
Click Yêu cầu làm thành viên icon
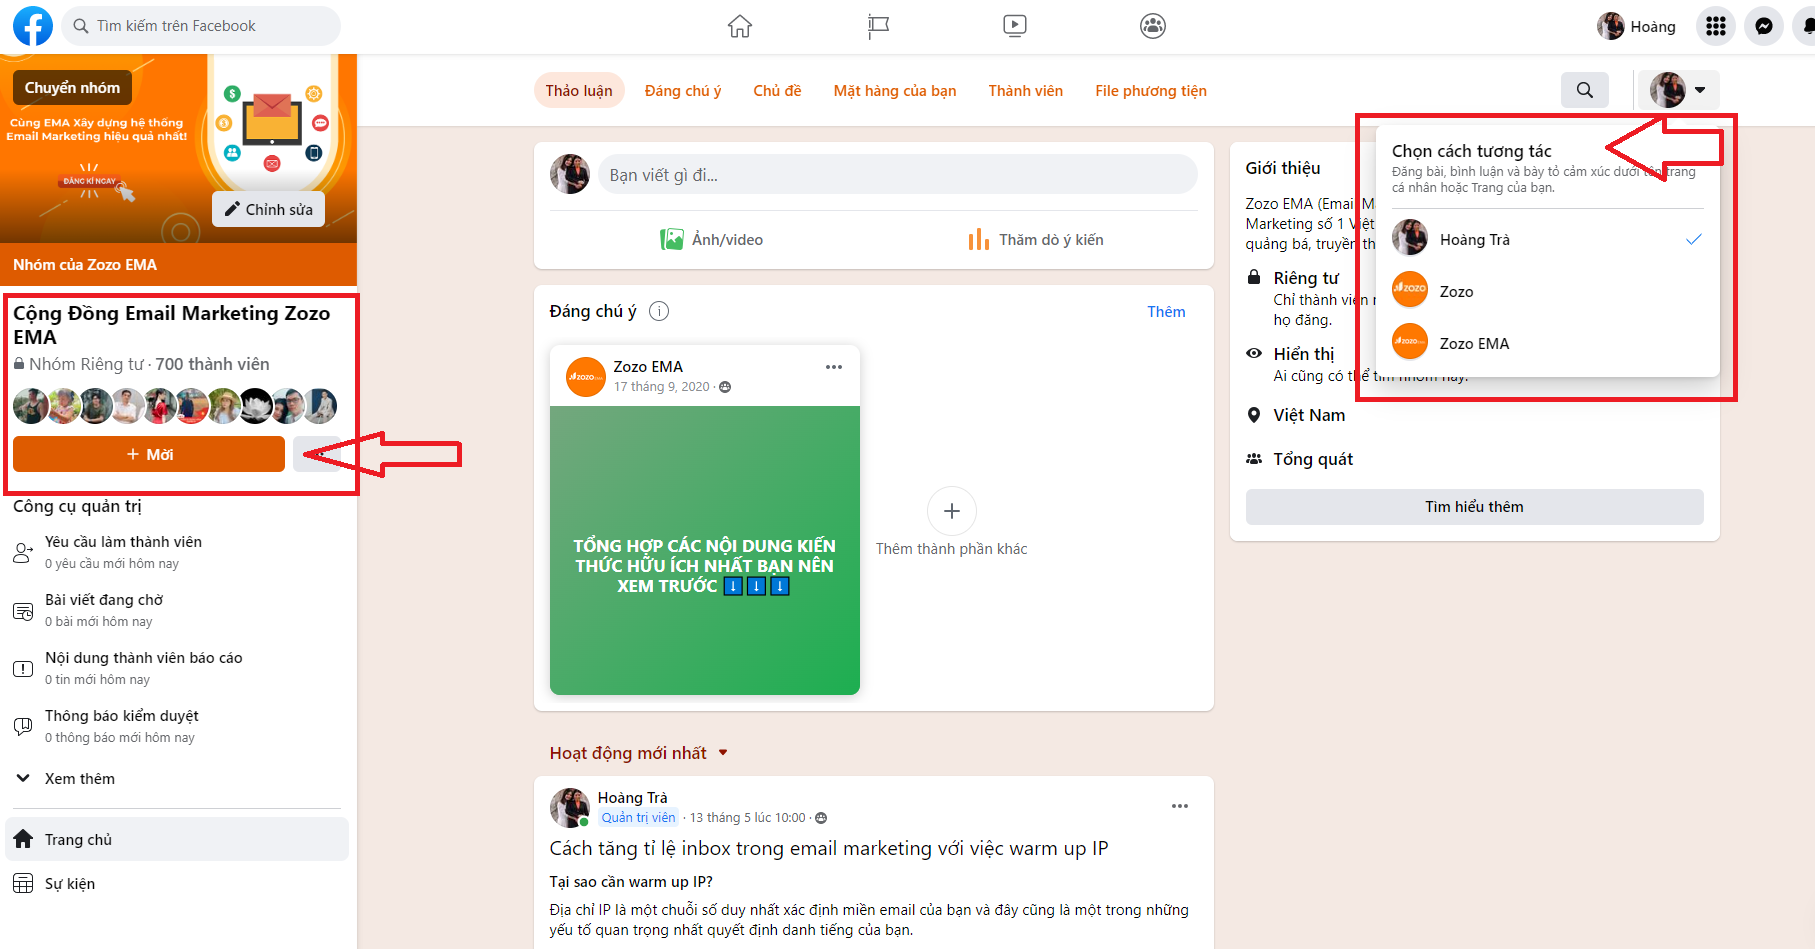(x=23, y=552)
